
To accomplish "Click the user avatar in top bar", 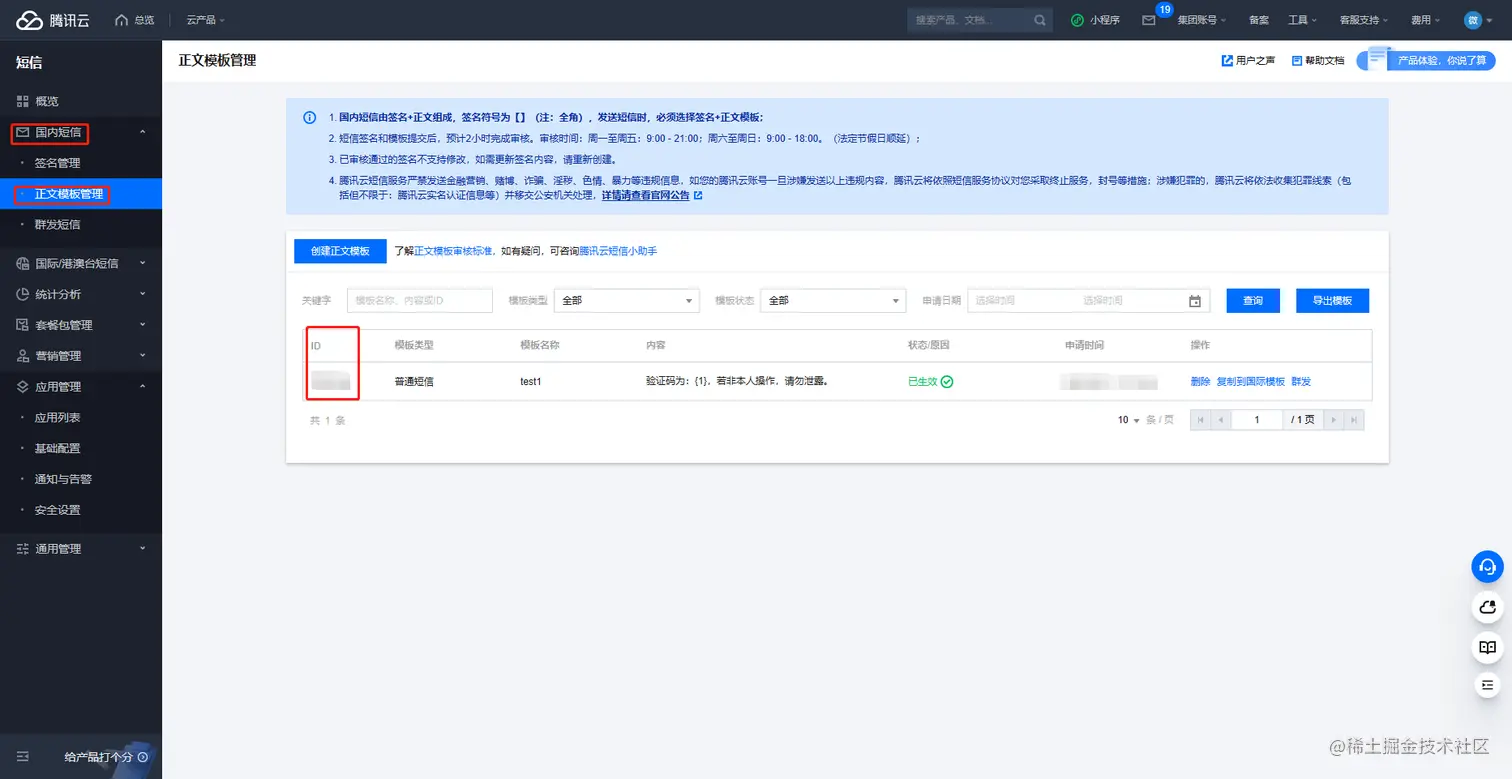I will [x=1473, y=20].
